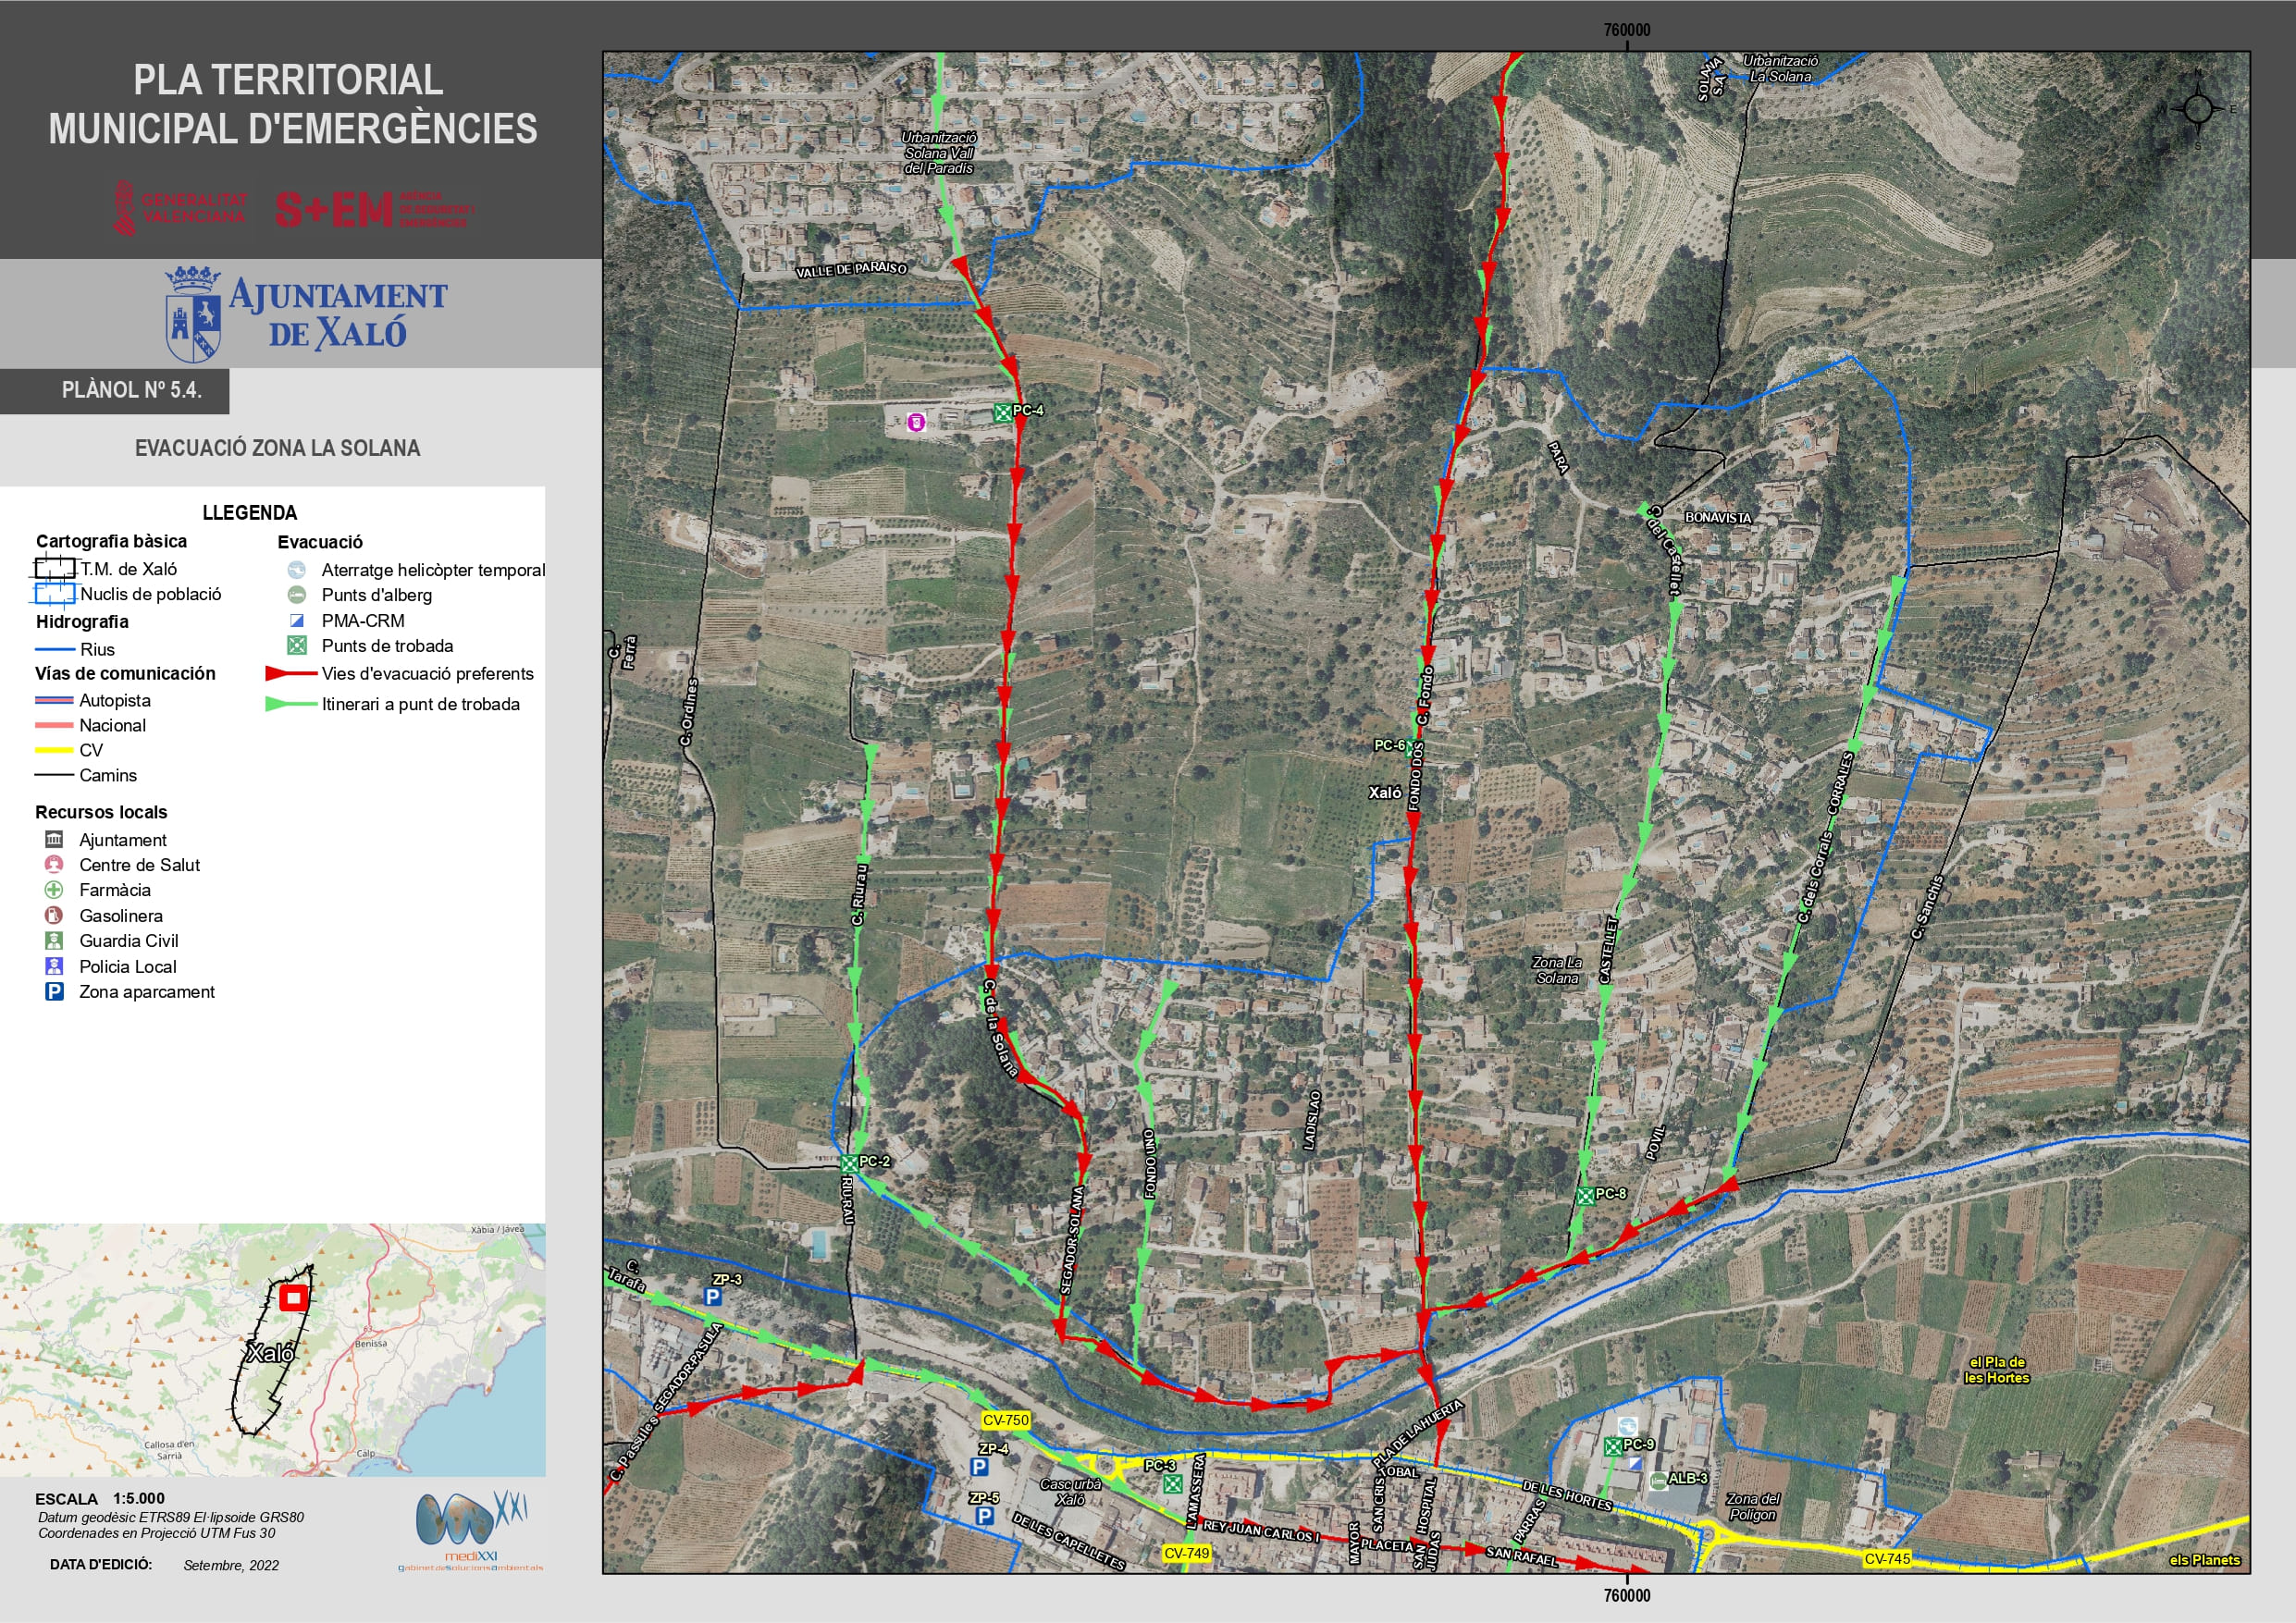Click the CV-750 road label
Viewport: 2296px width, 1623px height.
point(1005,1420)
